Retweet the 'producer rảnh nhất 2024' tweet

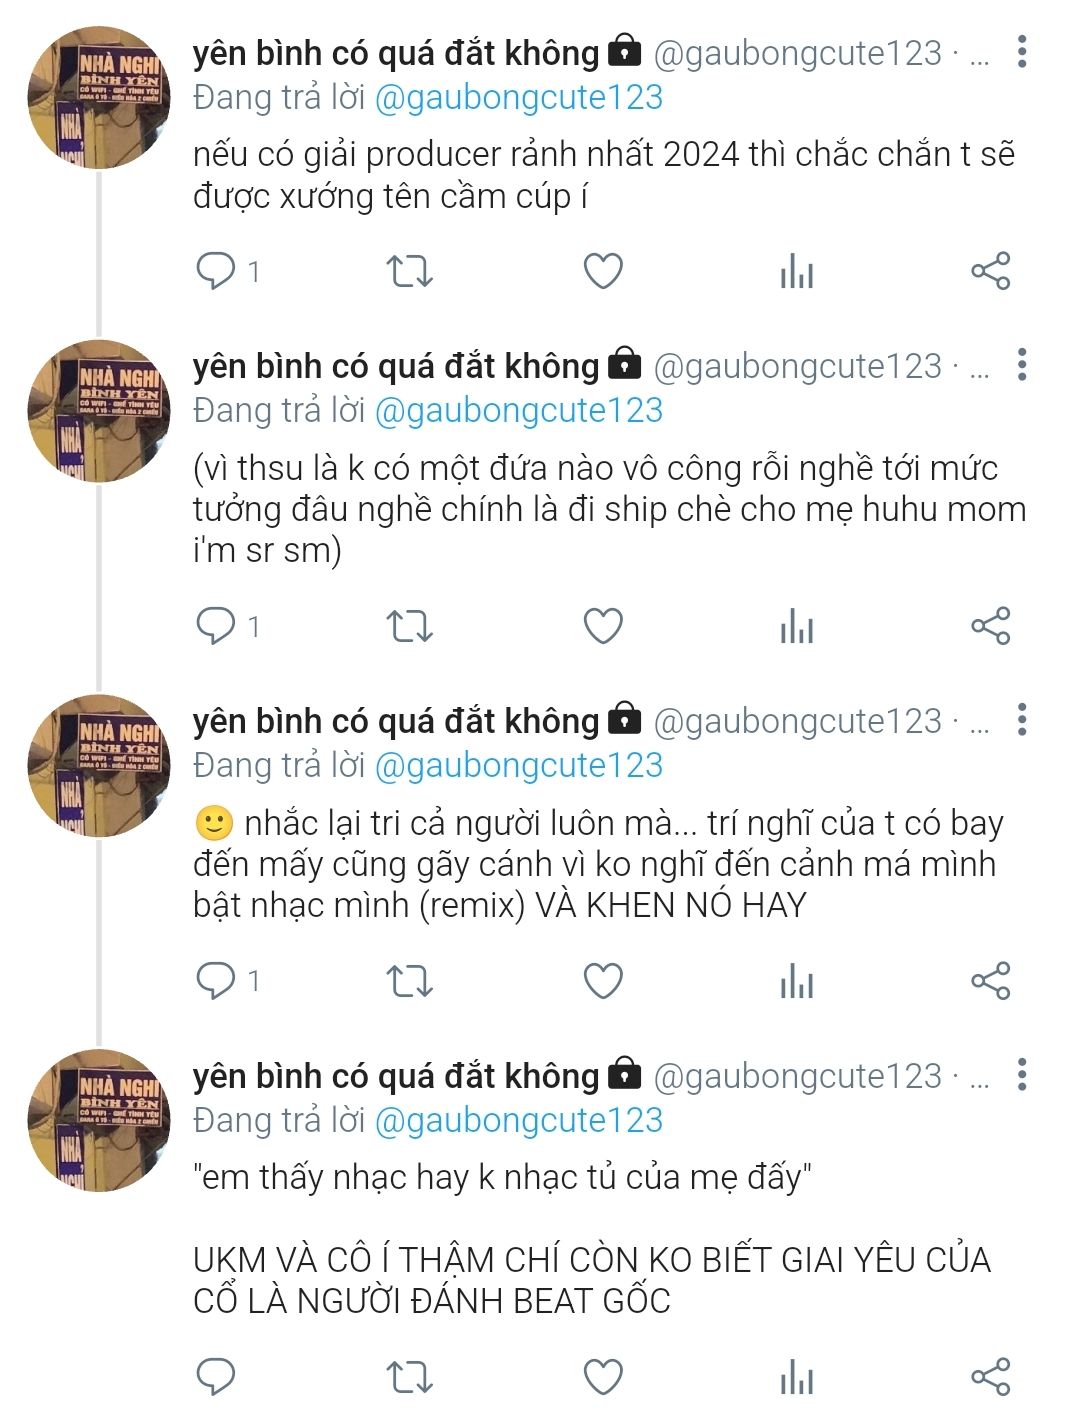(x=409, y=271)
